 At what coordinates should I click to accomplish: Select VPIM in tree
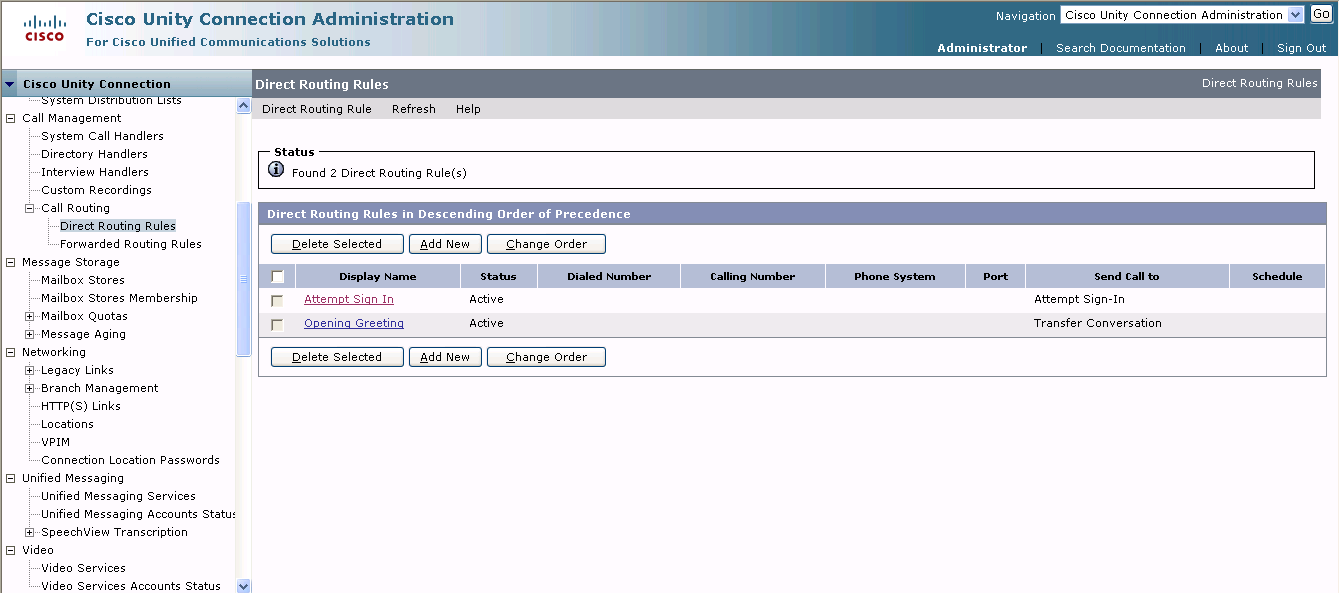55,442
